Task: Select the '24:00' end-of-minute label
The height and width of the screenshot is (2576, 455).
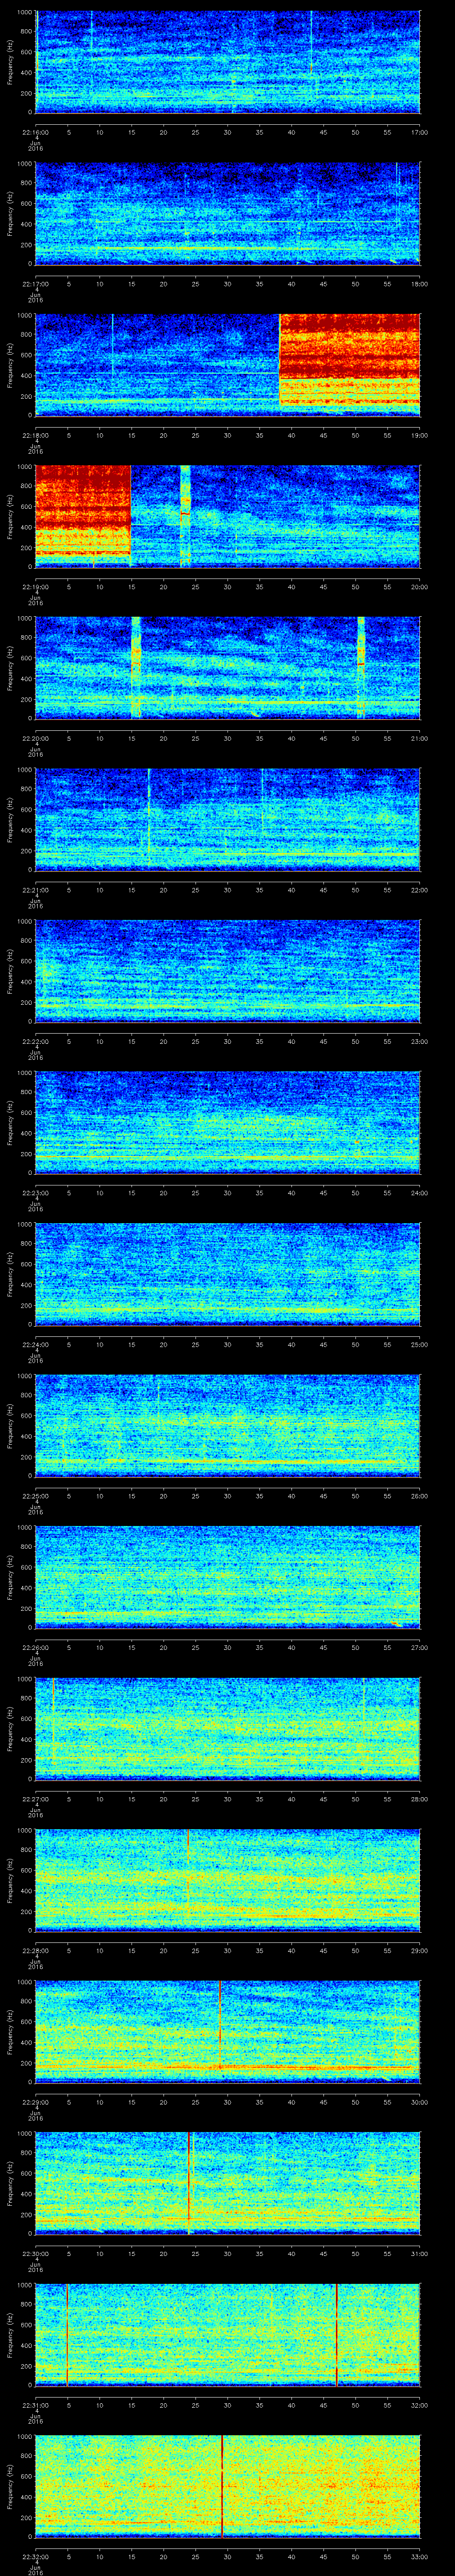Action: click(x=419, y=1192)
